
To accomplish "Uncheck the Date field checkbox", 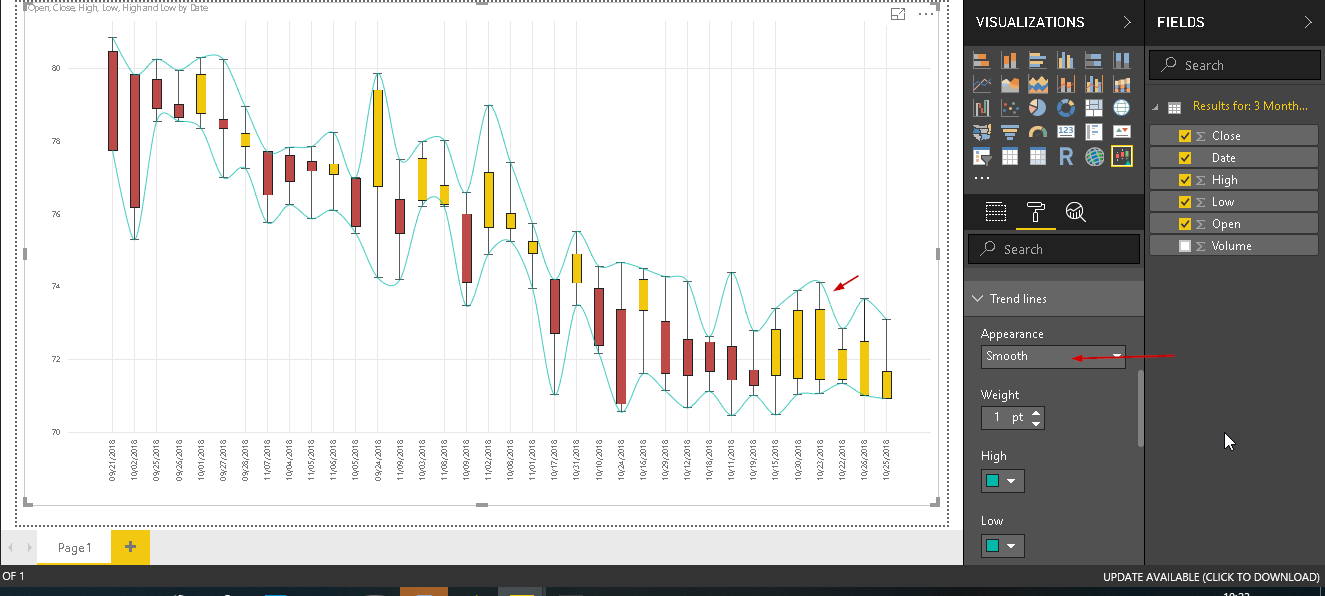I will pos(1185,158).
